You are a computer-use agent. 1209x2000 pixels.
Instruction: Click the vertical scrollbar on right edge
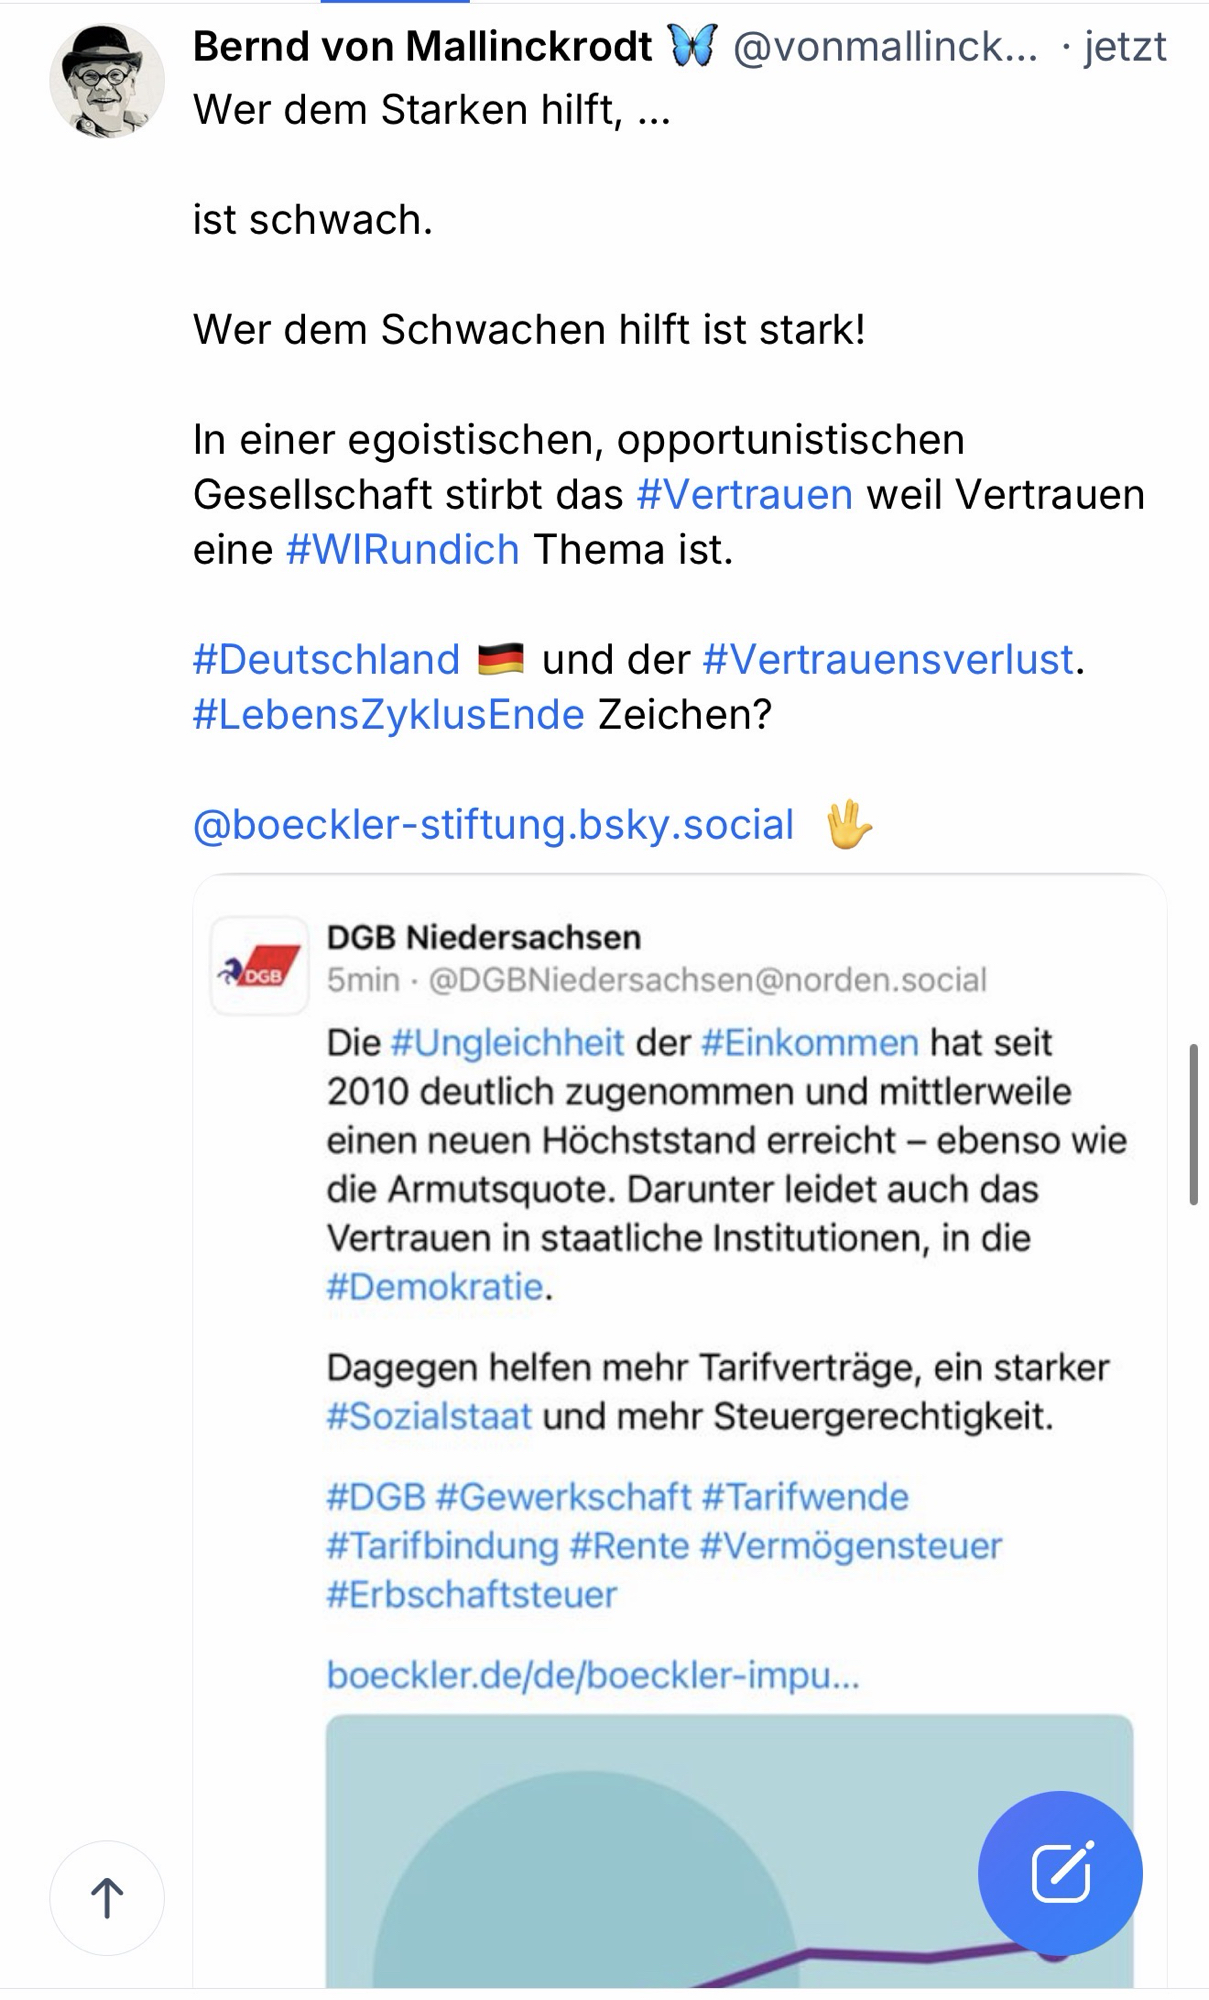point(1193,1125)
